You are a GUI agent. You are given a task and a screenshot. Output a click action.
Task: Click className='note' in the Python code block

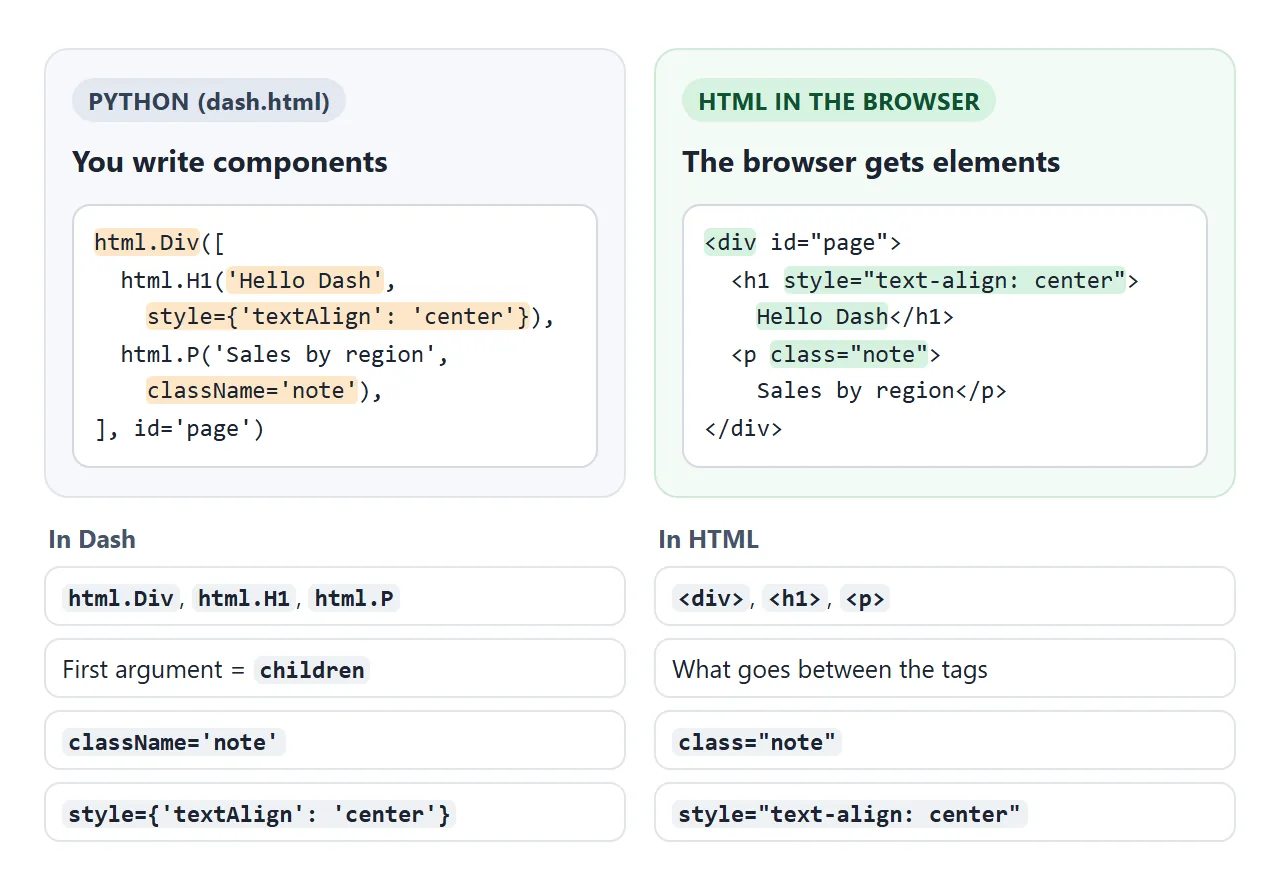(252, 391)
